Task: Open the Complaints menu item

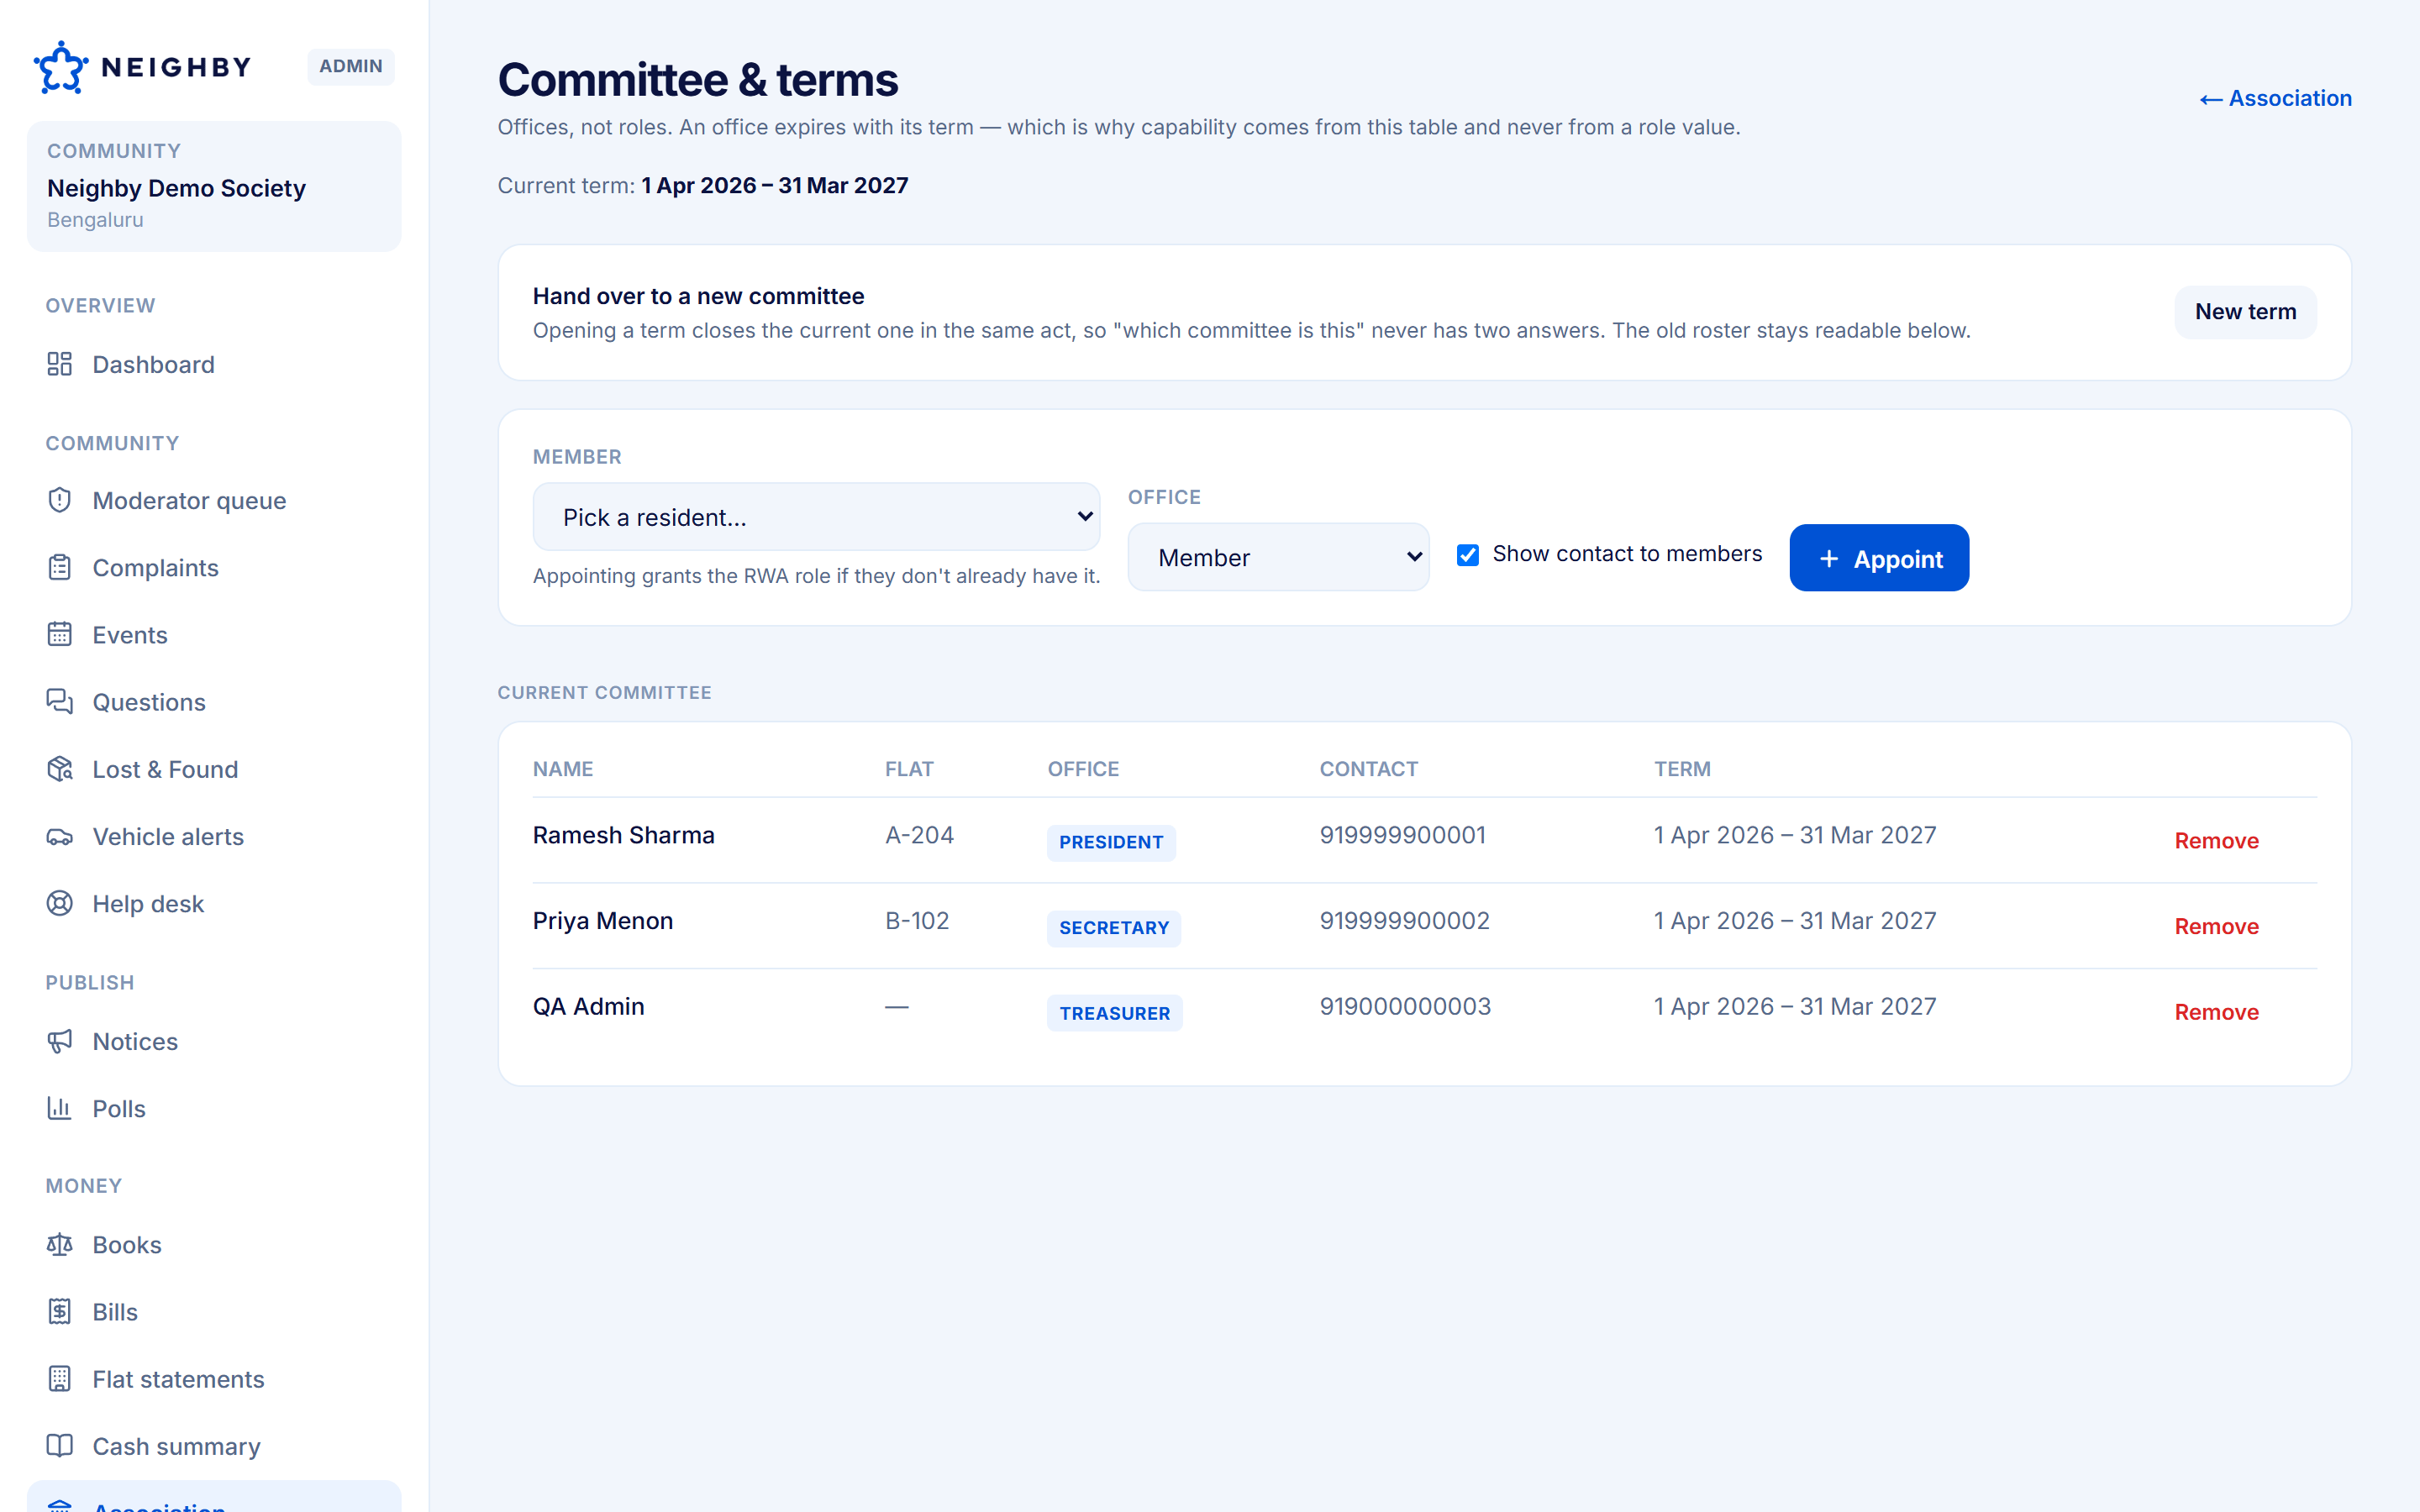Action: coord(214,567)
